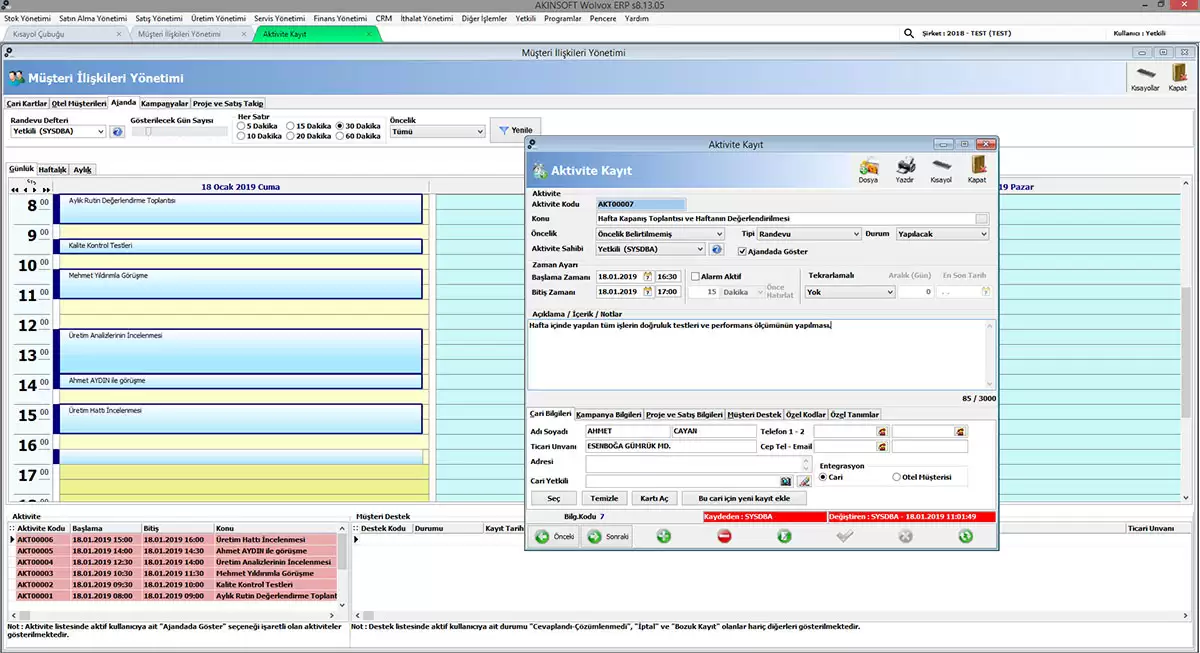
Task: Open the calendar picker for Başlama Zamanı
Action: click(647, 276)
